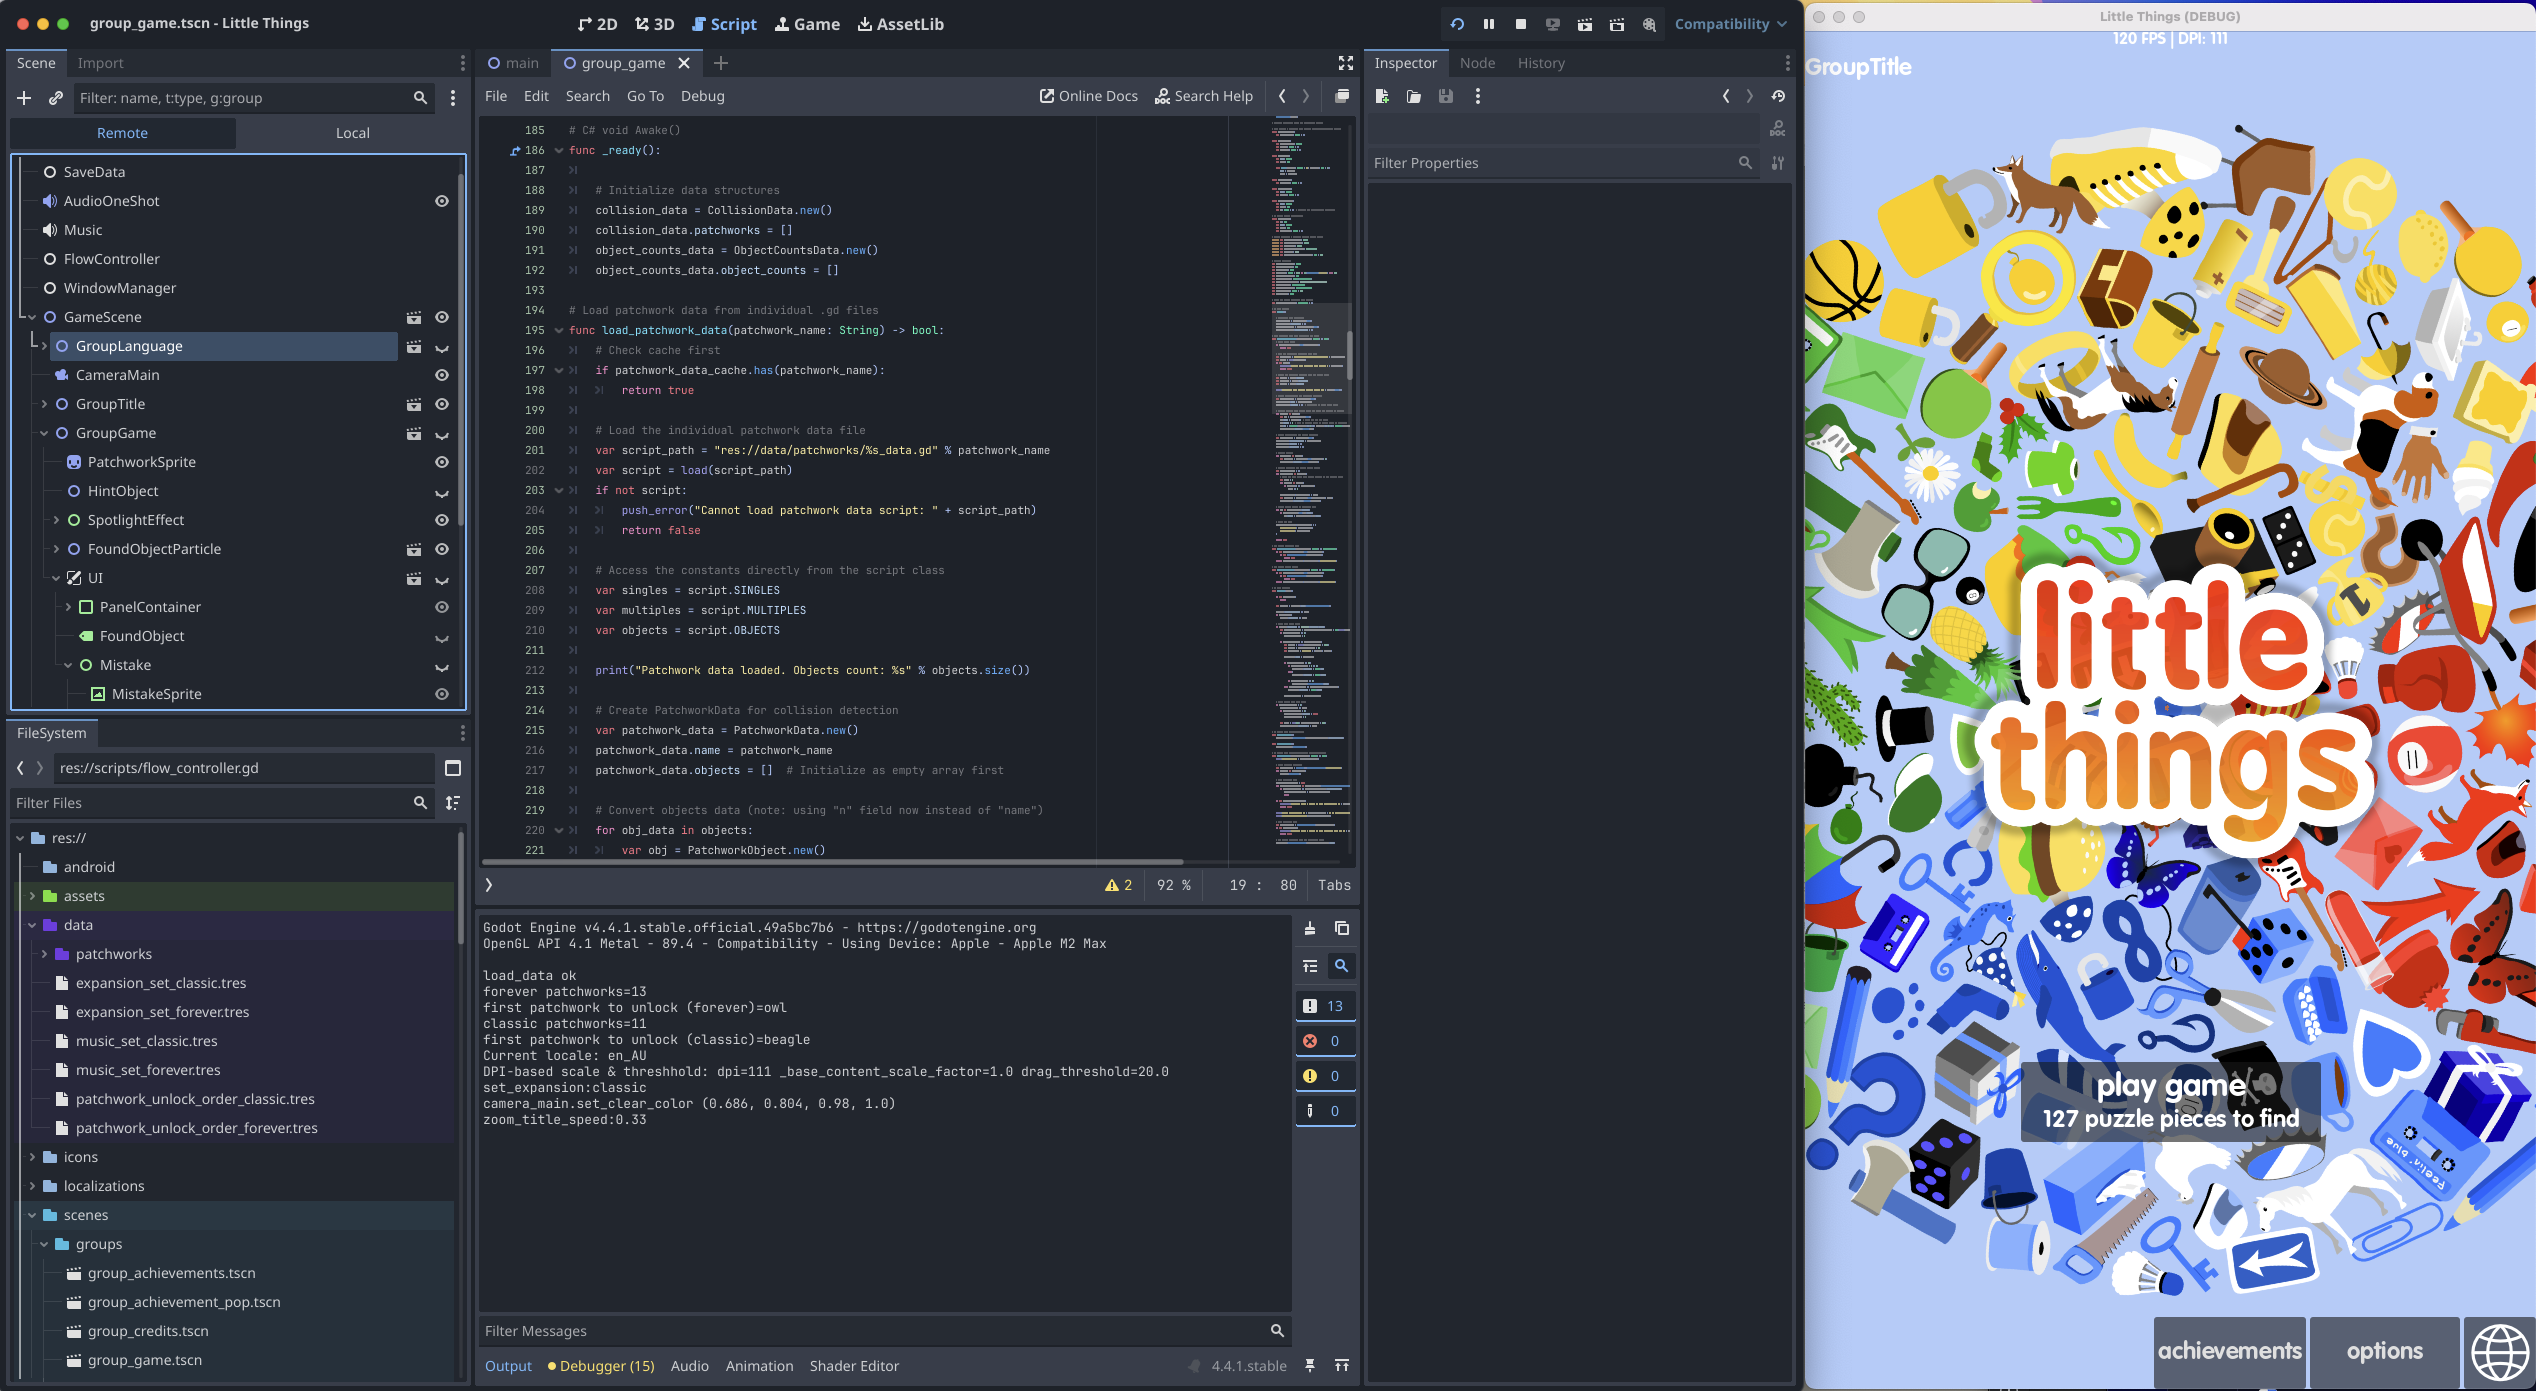This screenshot has height=1391, width=2536.
Task: Toggle visibility of AudioOneShot node
Action: point(441,201)
